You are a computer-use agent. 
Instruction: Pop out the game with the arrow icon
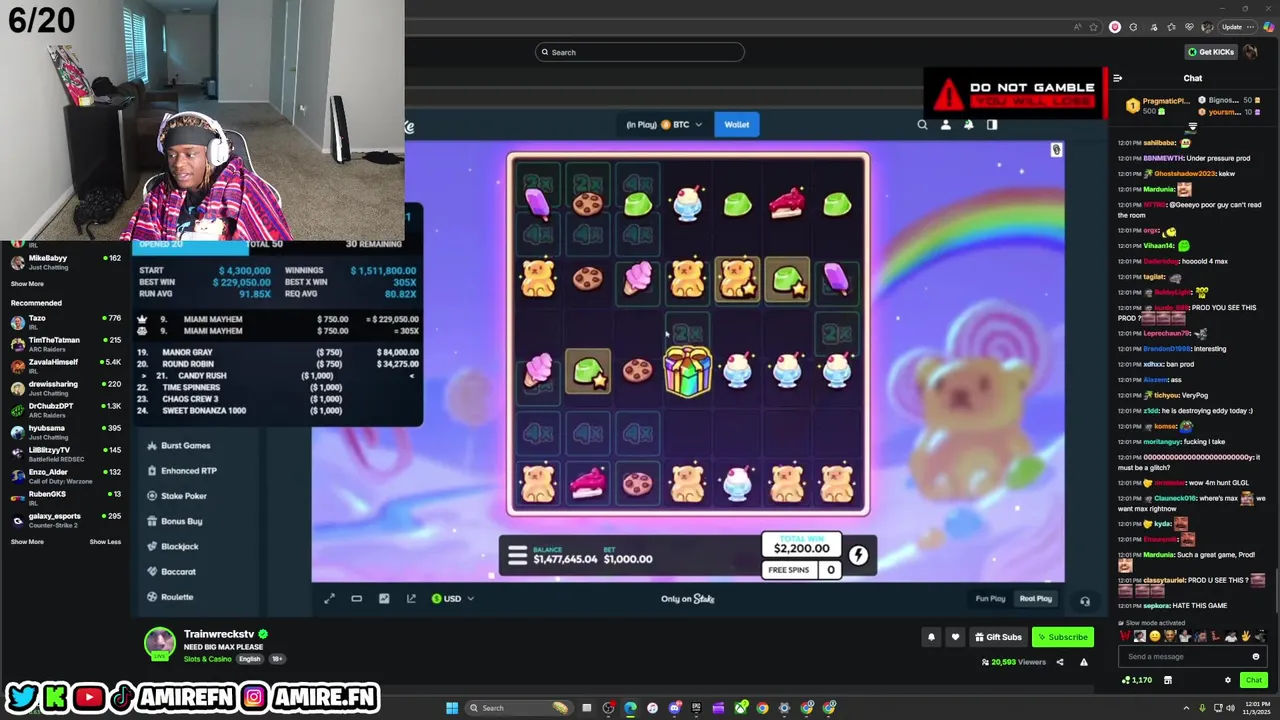coord(411,599)
